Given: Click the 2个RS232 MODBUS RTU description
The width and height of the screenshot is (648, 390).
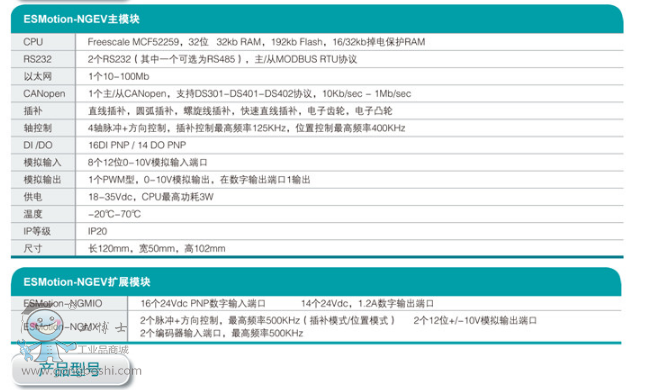Looking at the screenshot, I should coord(222,59).
